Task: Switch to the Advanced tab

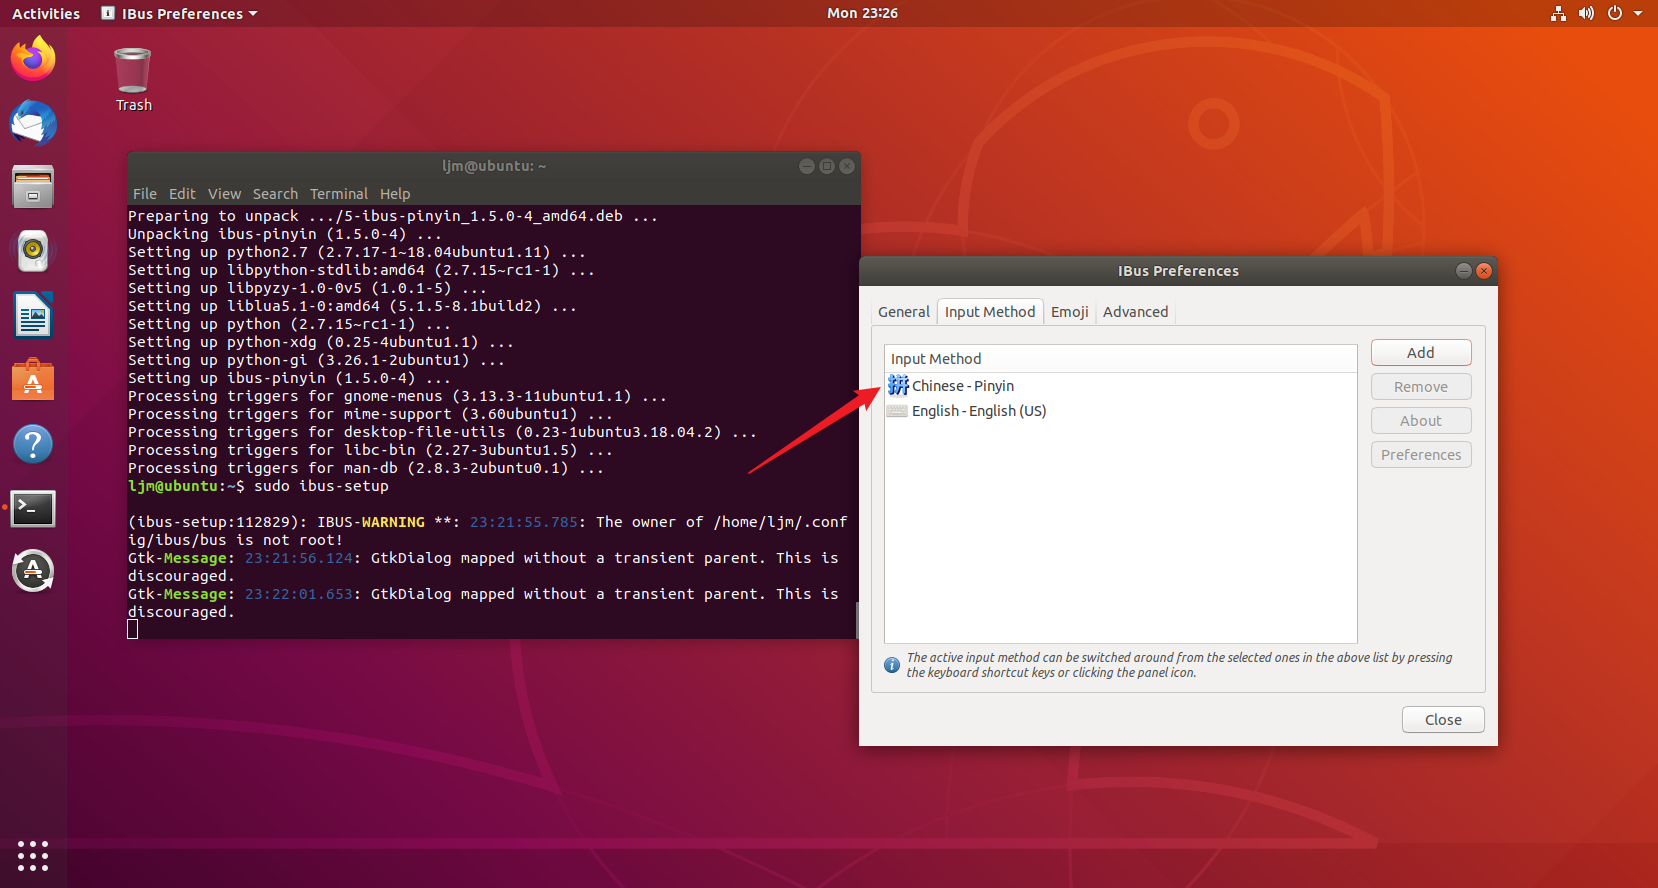Action: (x=1135, y=312)
